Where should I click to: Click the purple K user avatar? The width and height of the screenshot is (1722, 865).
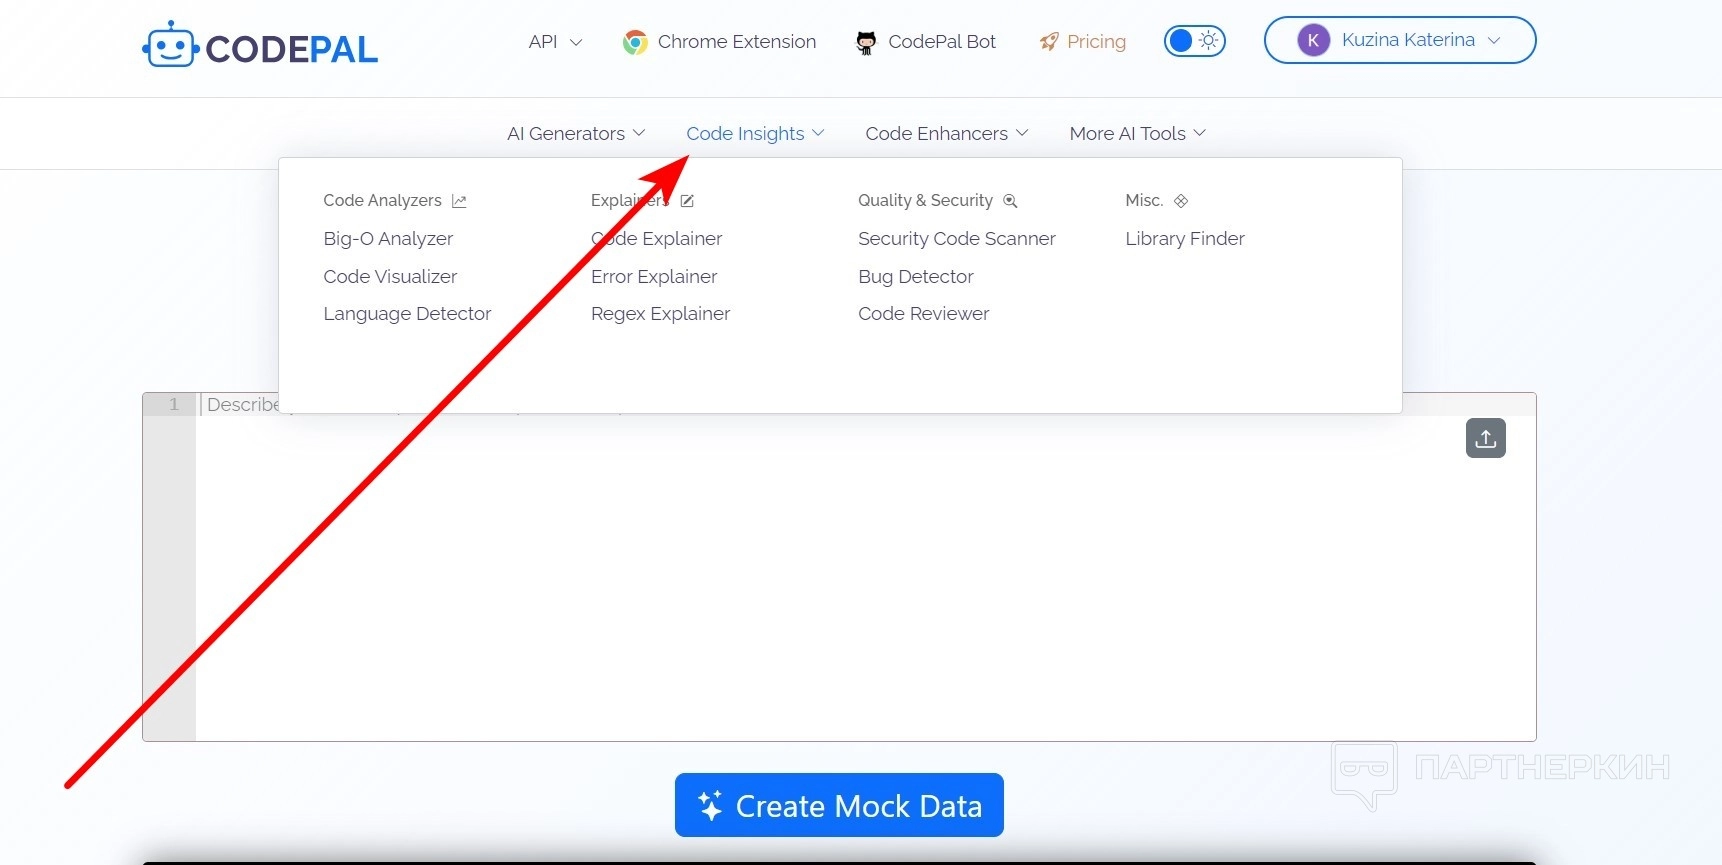[x=1313, y=40]
